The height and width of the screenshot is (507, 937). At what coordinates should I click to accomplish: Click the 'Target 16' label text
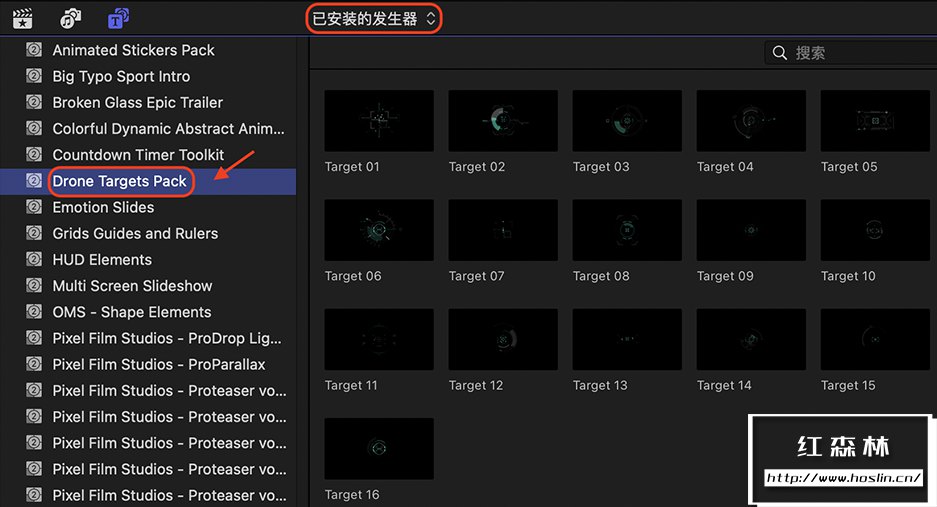[x=352, y=495]
